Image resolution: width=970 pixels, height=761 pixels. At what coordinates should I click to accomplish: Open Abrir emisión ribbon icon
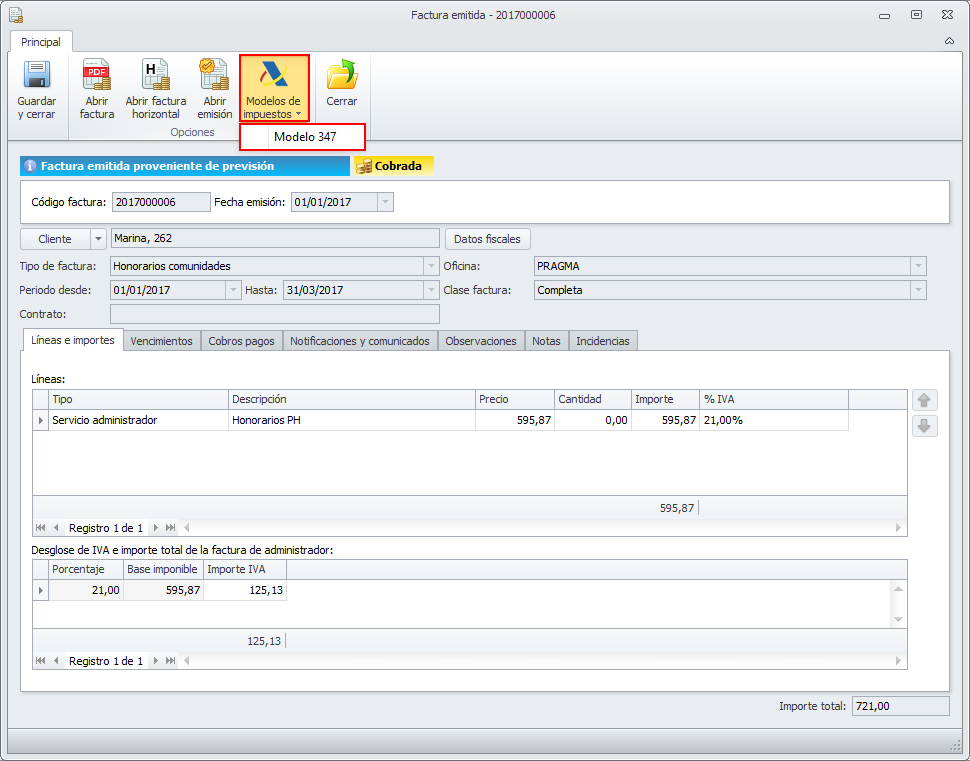214,76
